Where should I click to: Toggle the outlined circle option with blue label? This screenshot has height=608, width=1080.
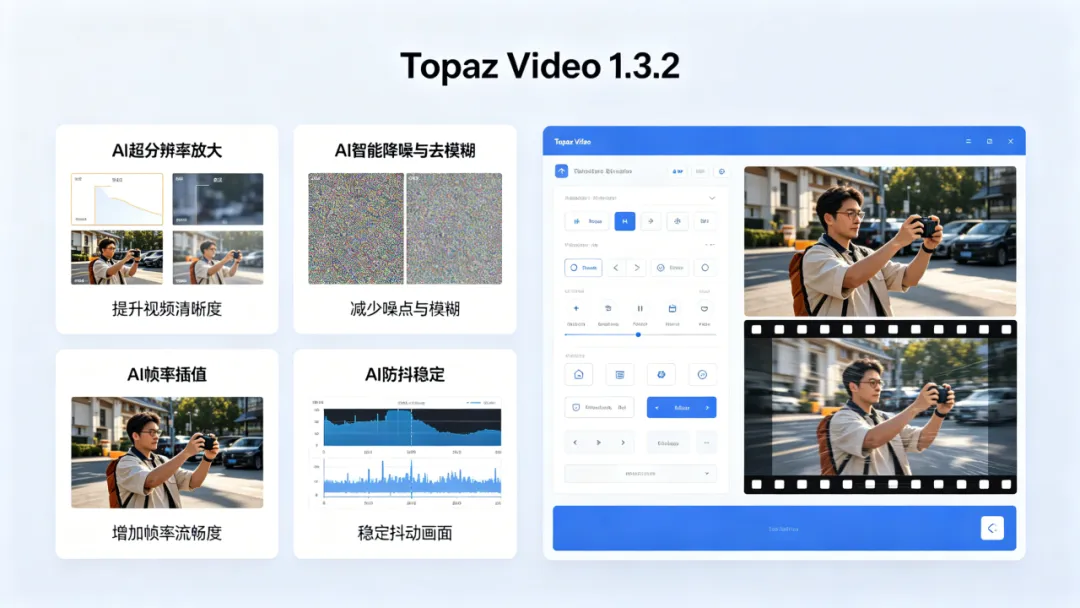point(583,268)
